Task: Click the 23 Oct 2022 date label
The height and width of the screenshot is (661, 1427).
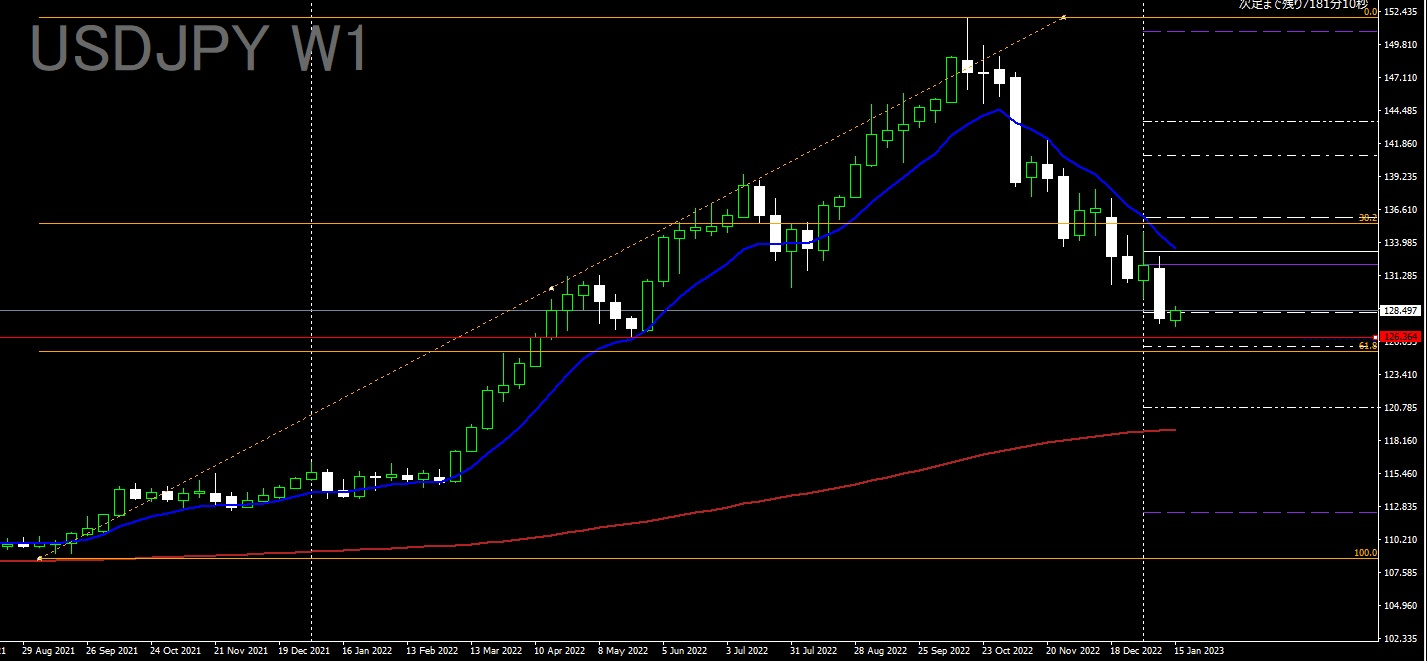Action: (x=1008, y=650)
